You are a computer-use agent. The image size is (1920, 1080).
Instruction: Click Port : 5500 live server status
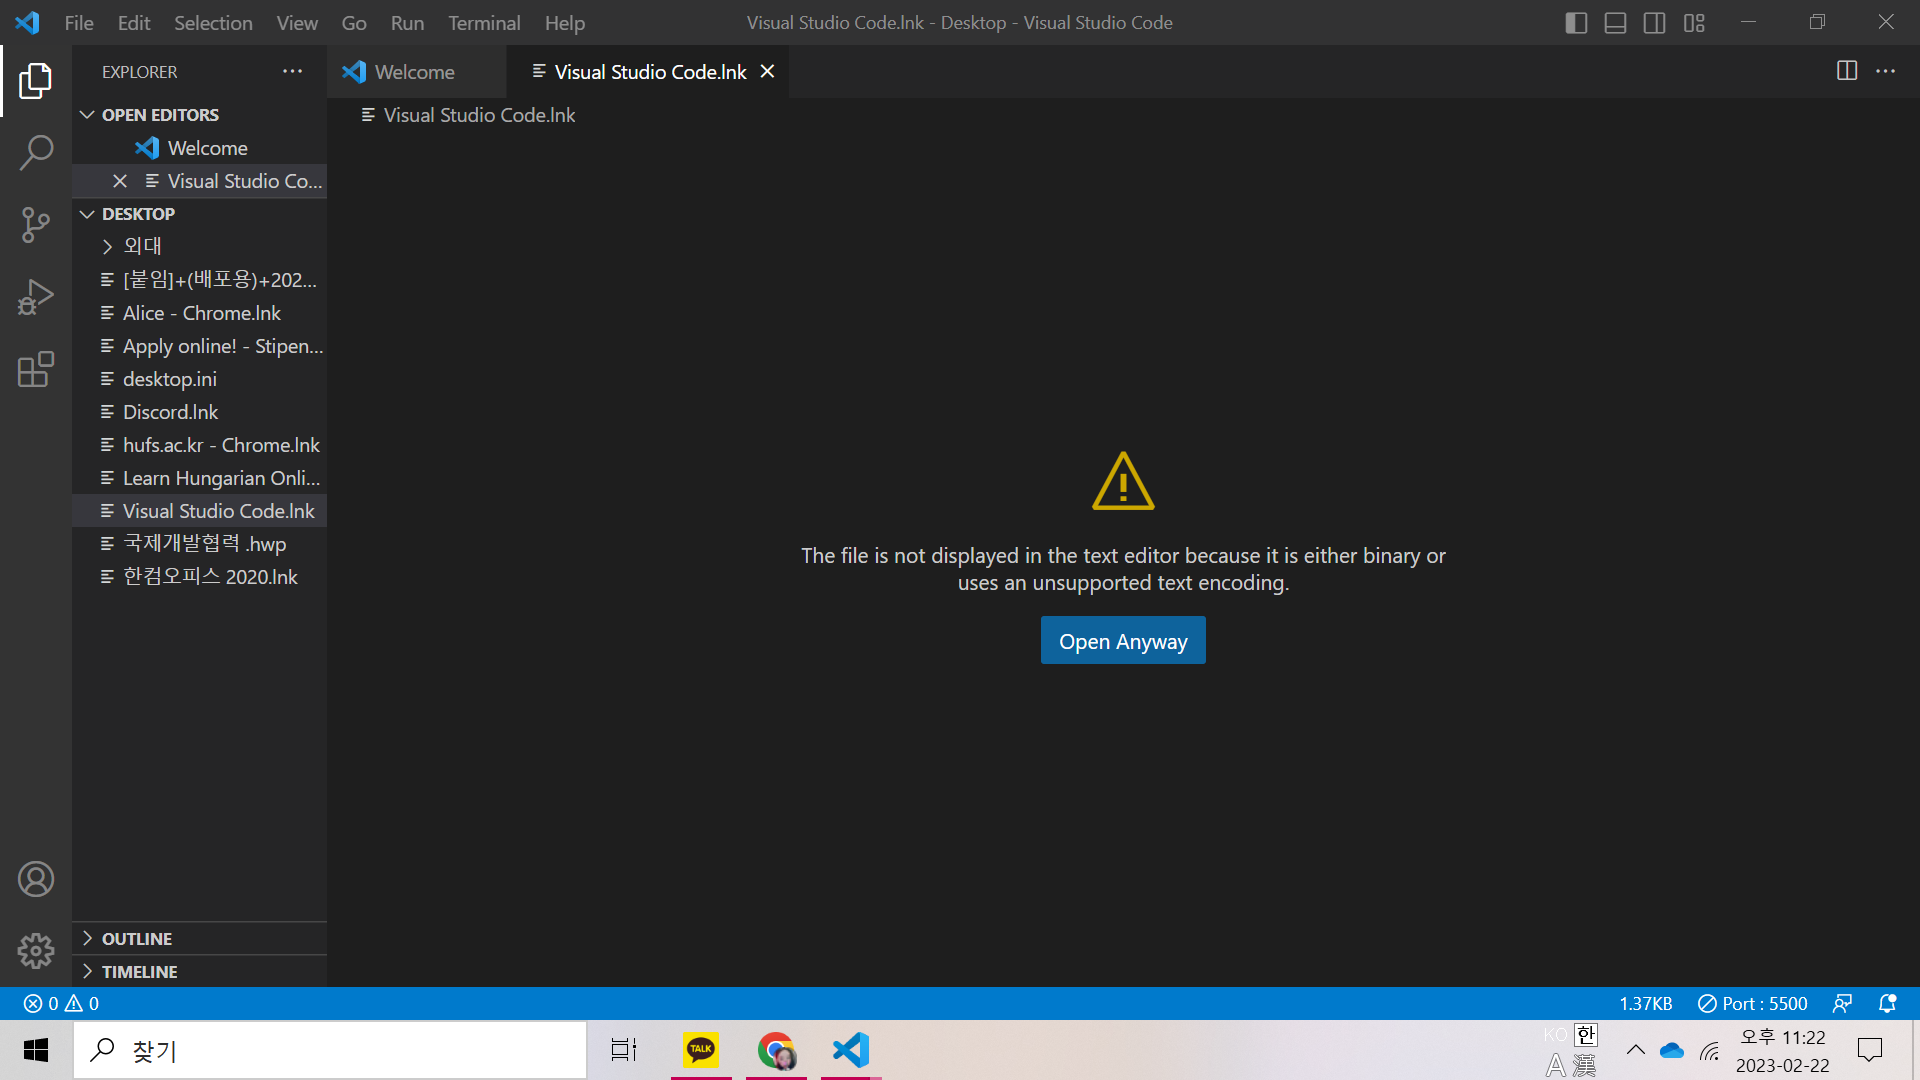[1752, 1003]
